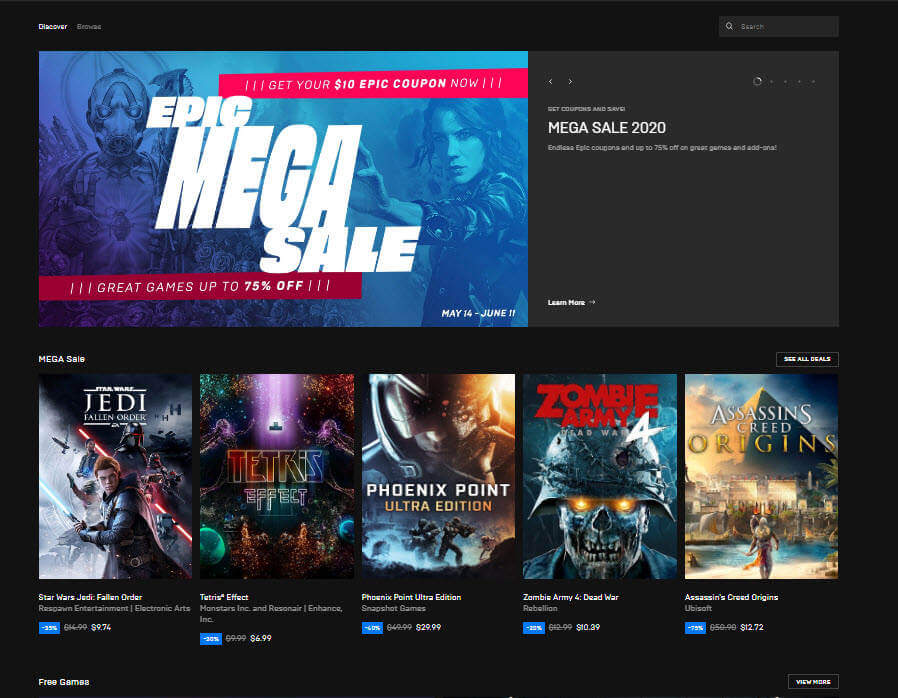Click the struck-through original price of Assassin's Creed Origins
The image size is (898, 698).
[x=723, y=628]
